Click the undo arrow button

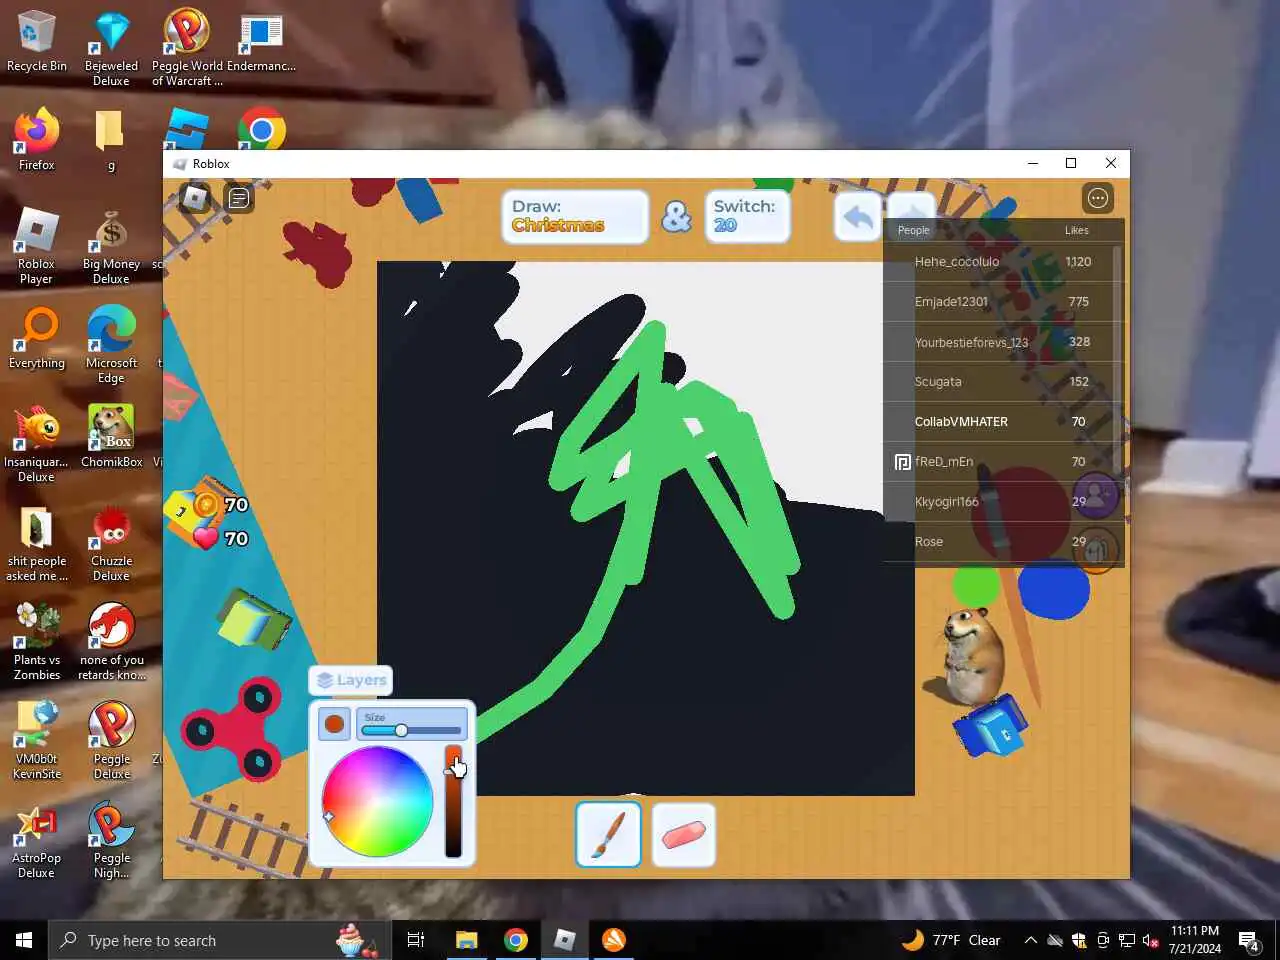(x=858, y=217)
